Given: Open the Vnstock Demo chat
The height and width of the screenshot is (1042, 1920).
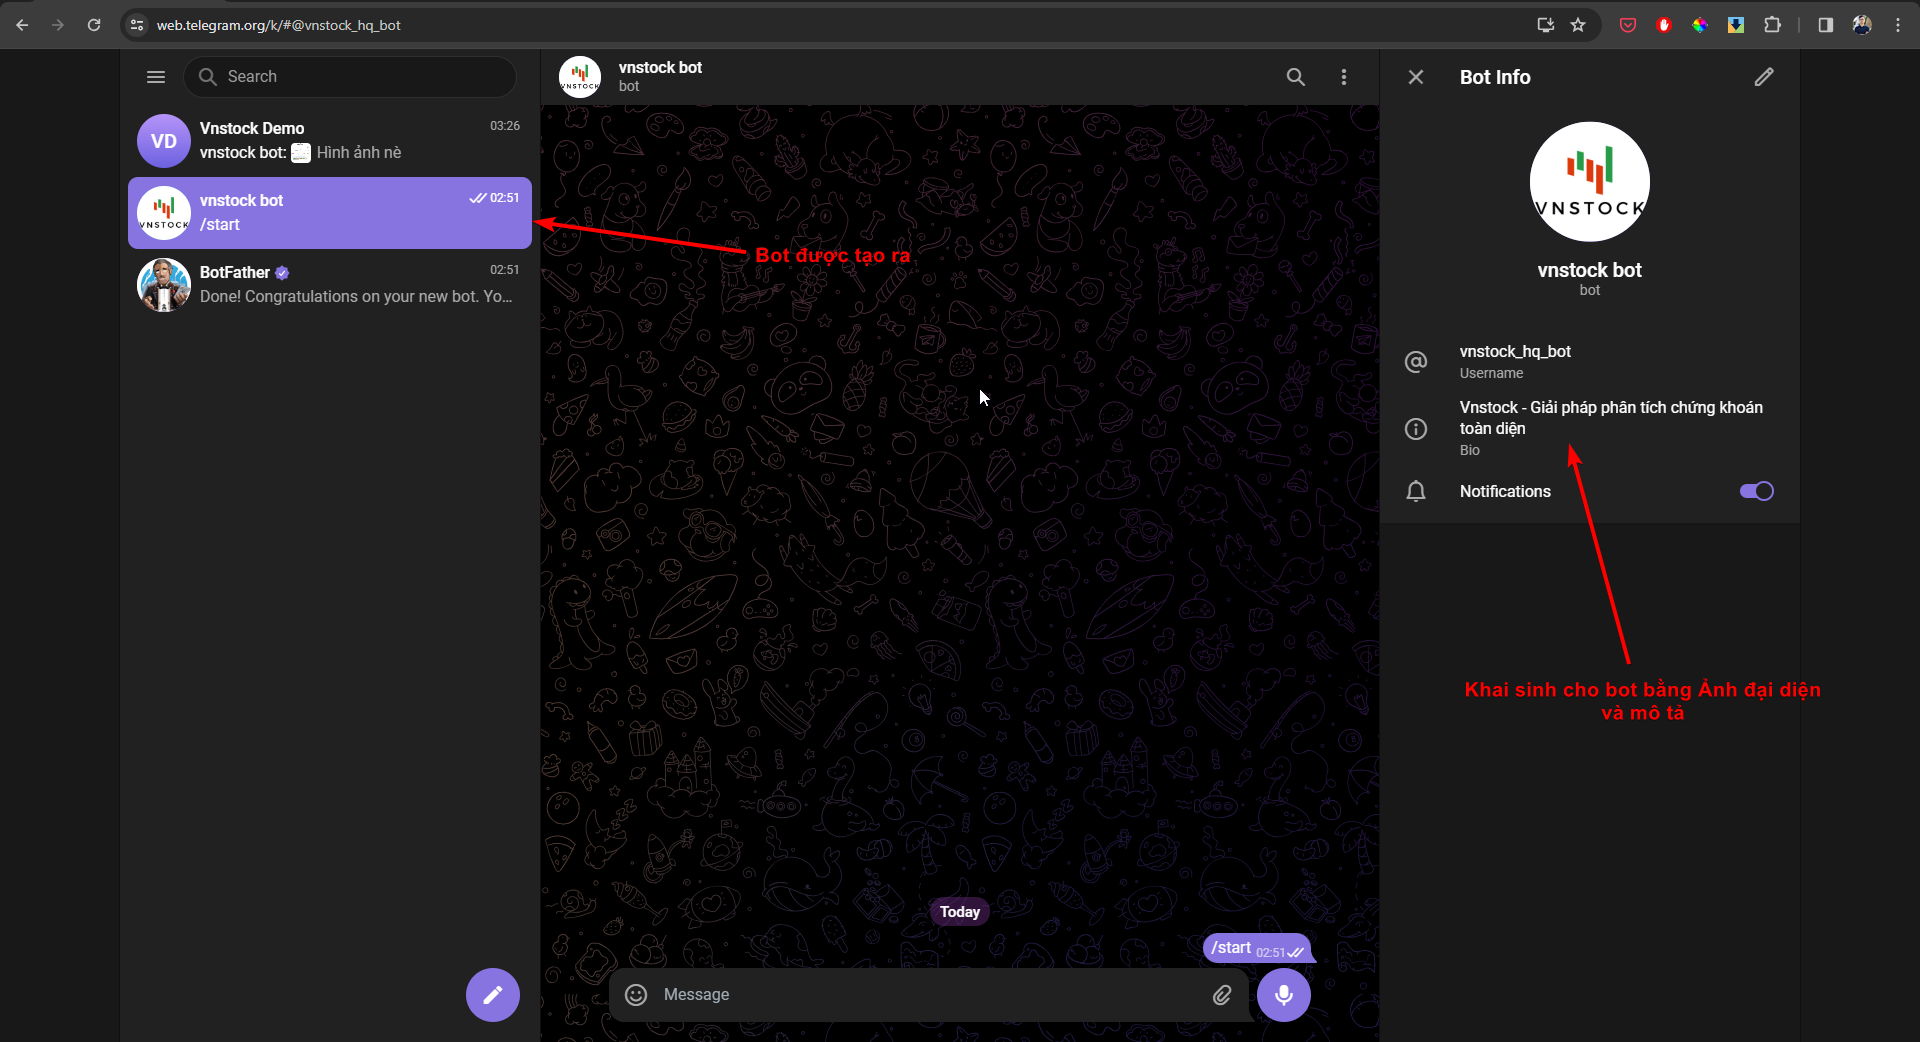Looking at the screenshot, I should click(330, 141).
